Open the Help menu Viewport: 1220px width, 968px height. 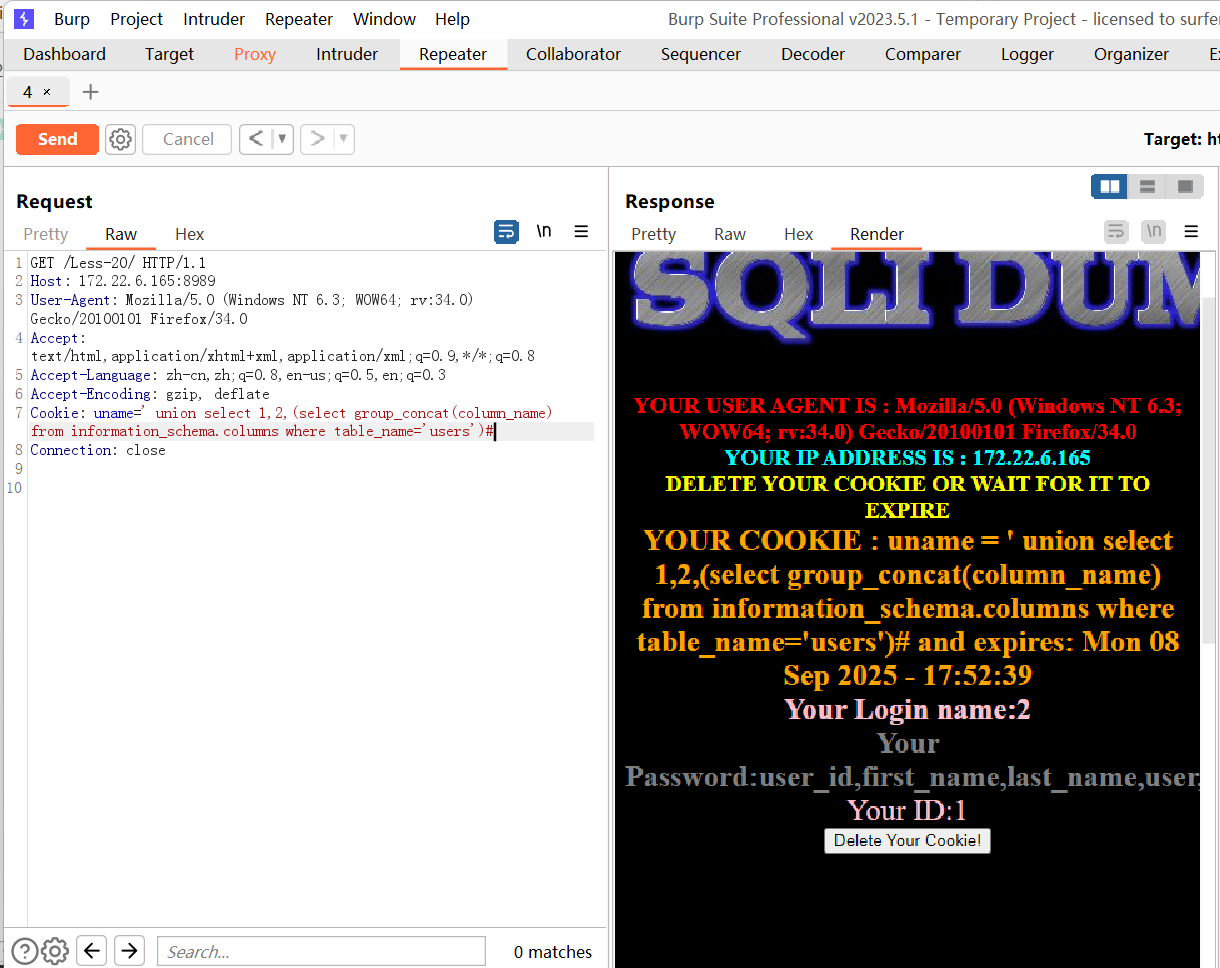(452, 19)
